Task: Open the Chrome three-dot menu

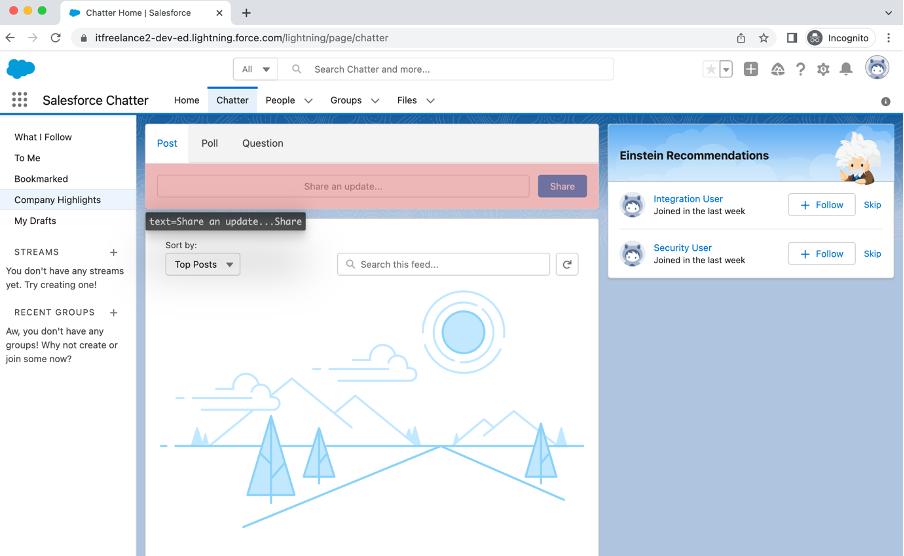Action: (888, 38)
